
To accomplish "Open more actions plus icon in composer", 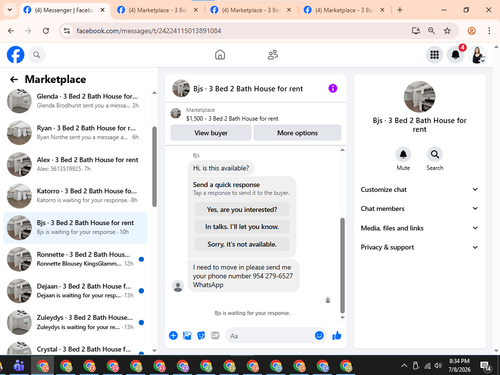I will [173, 335].
